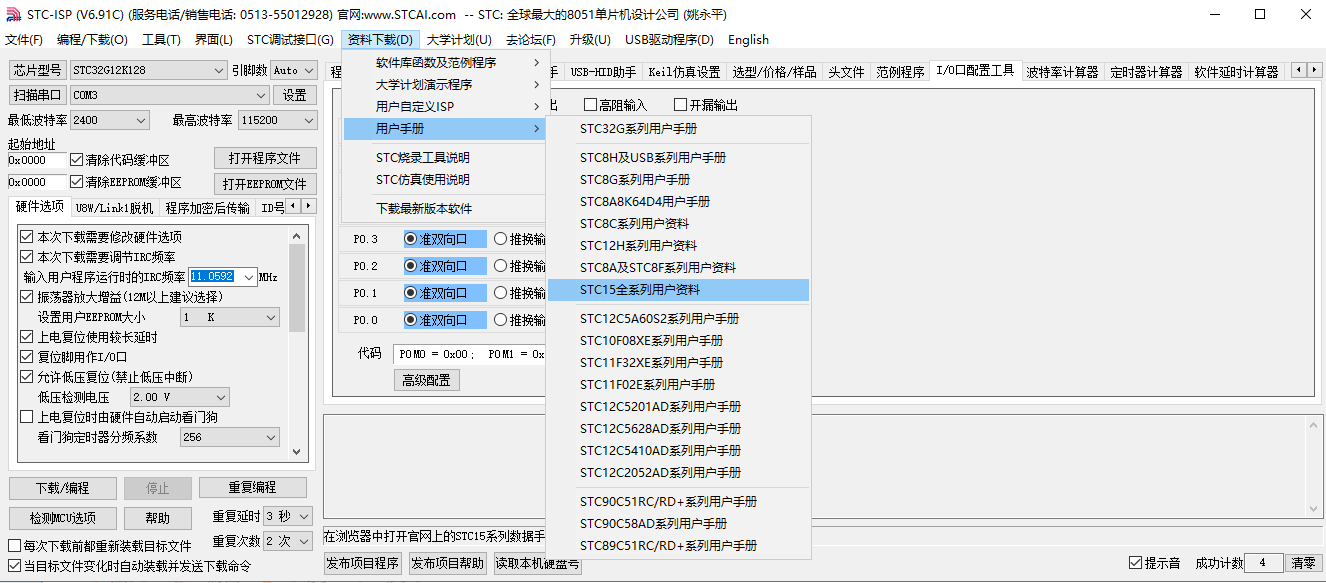Open the English menu item
Screen dimensions: 1326x583
click(748, 40)
